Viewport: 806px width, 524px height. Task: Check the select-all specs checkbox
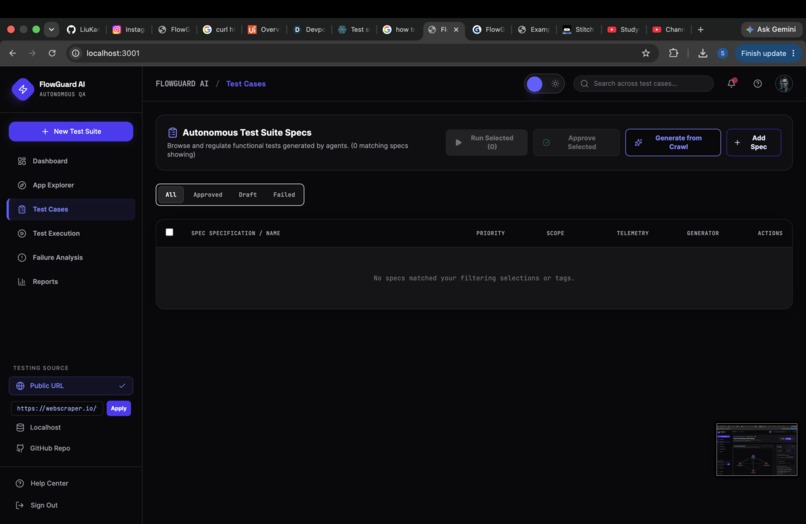pyautogui.click(x=169, y=232)
